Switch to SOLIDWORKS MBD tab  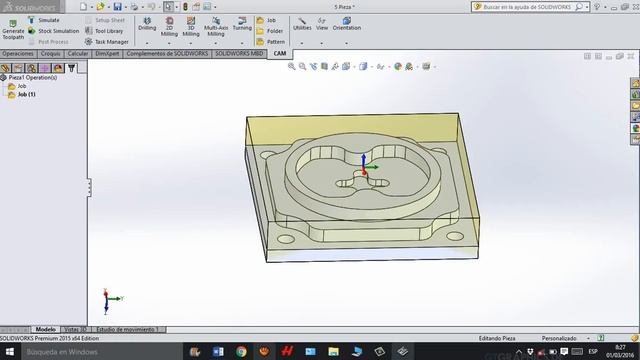click(239, 53)
